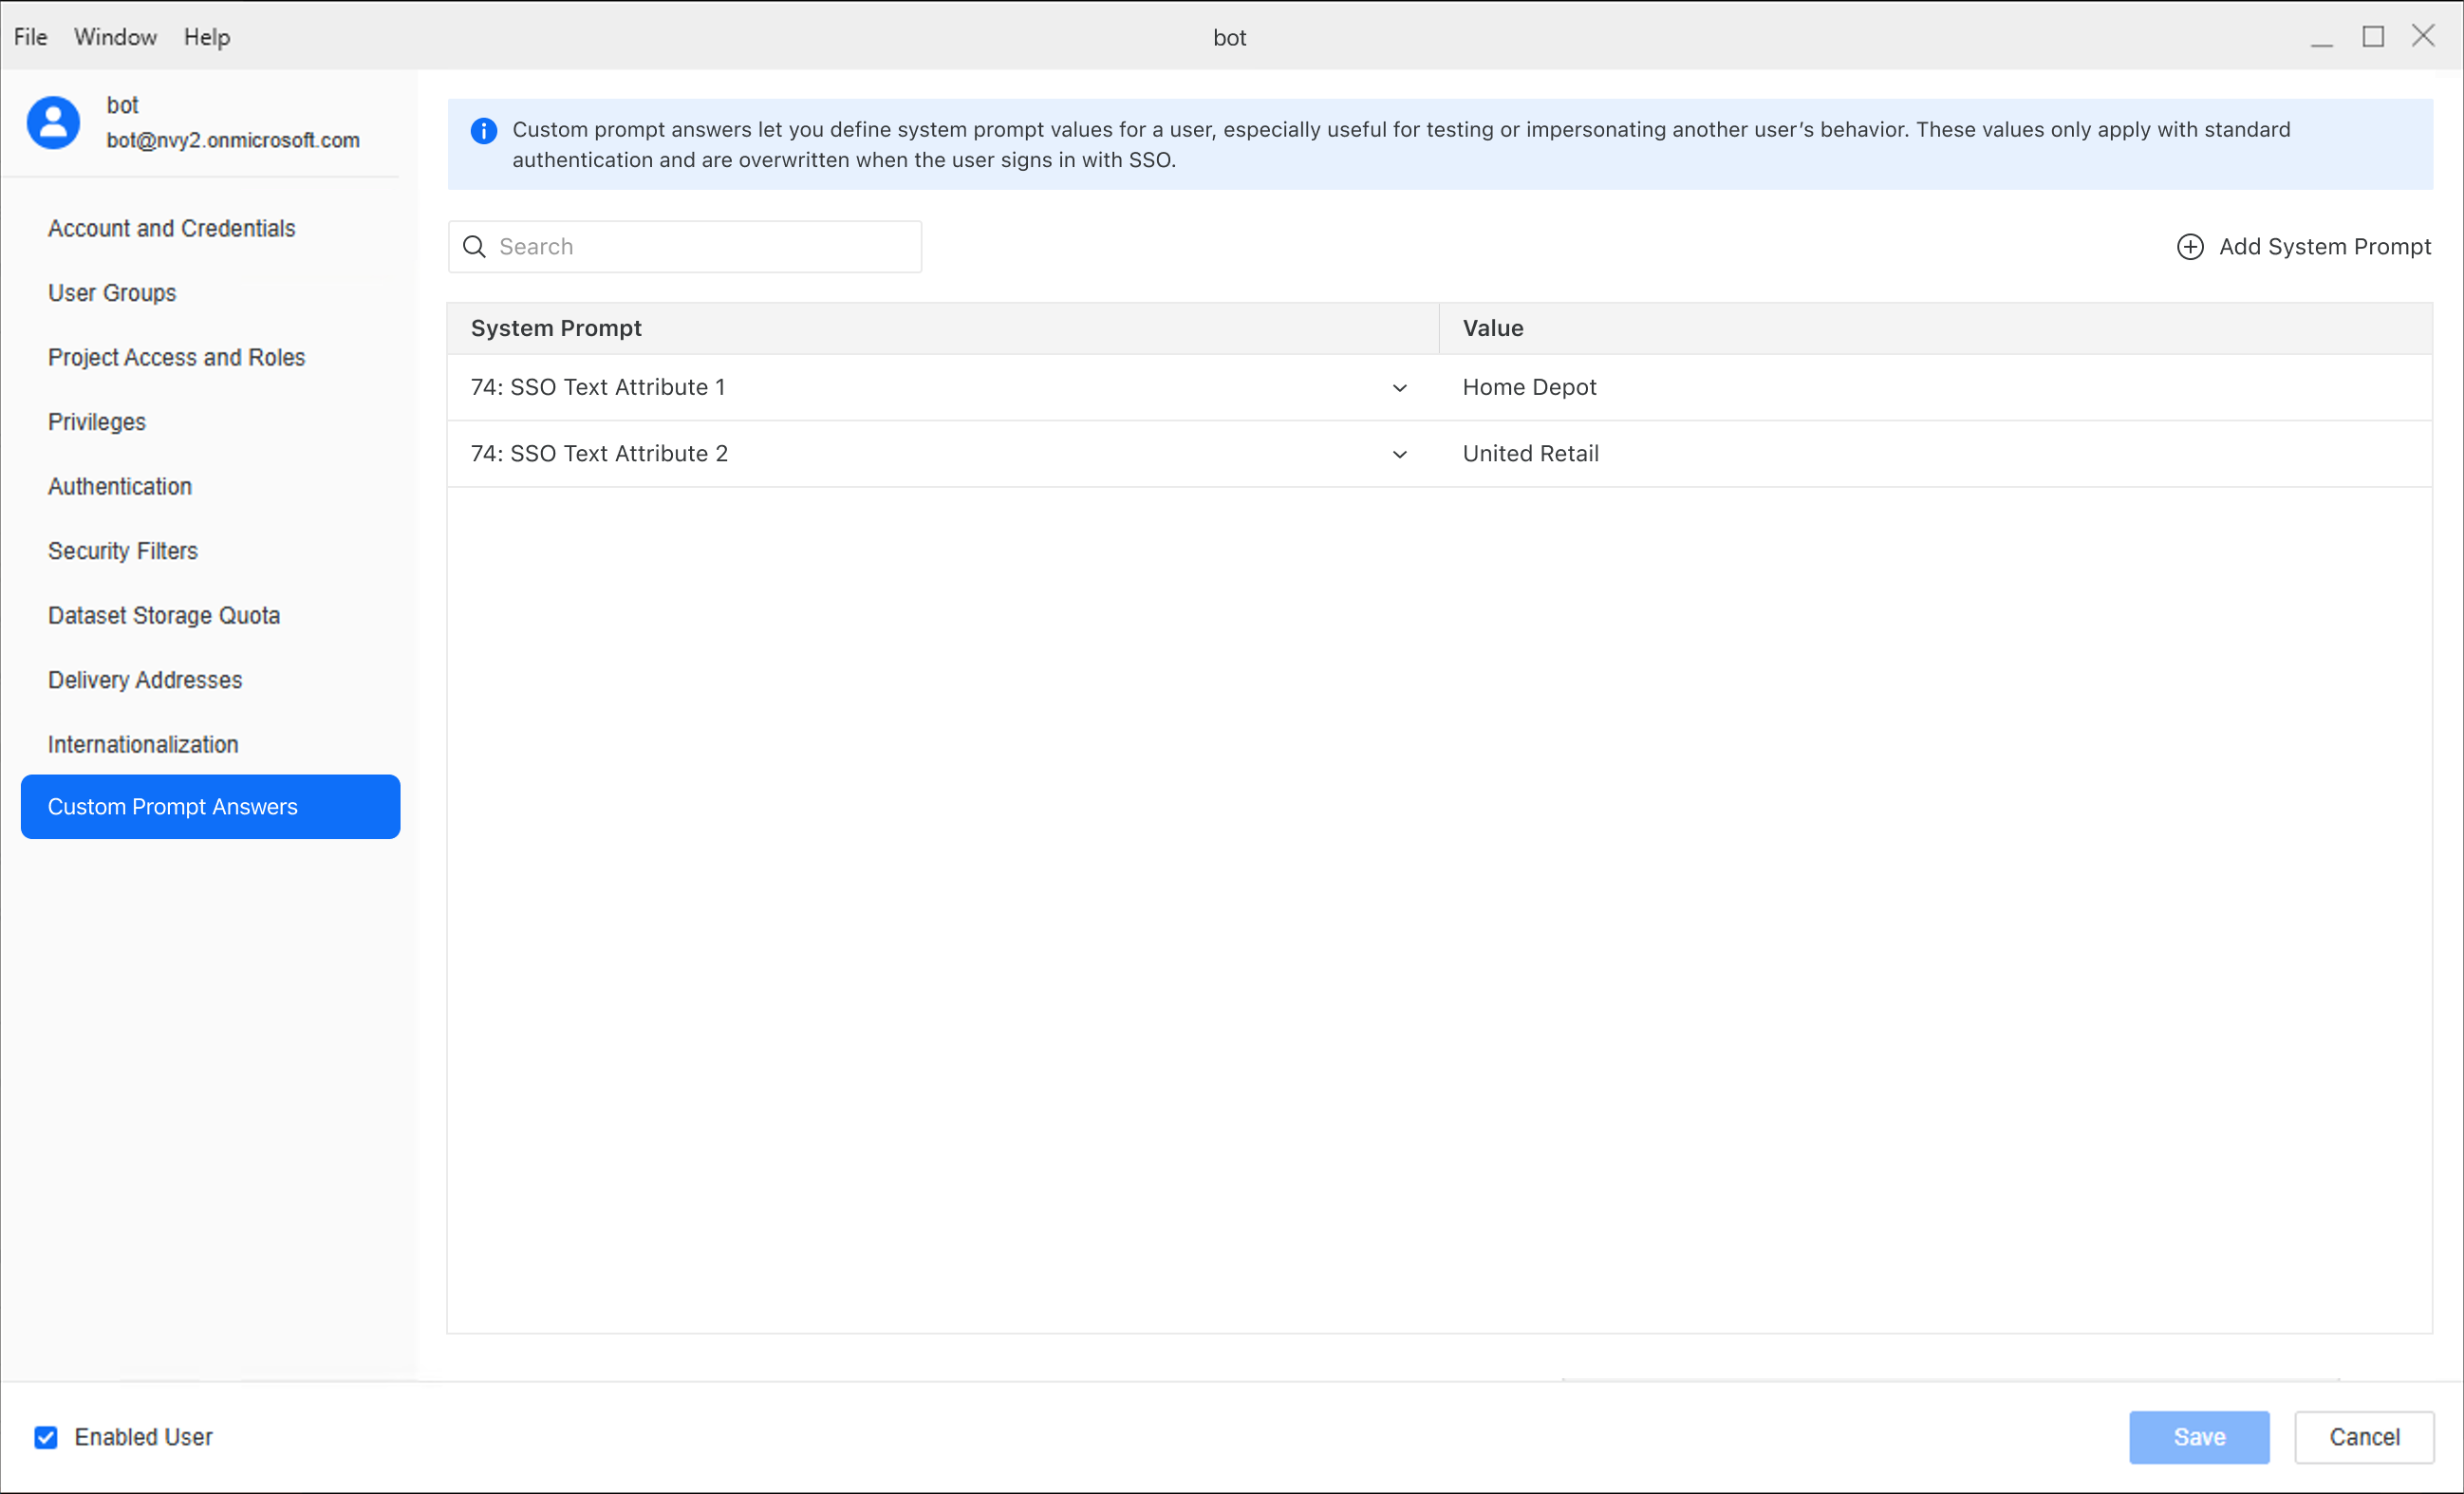
Task: Expand SSO Text Attribute 2 dropdown
Action: click(x=1399, y=454)
